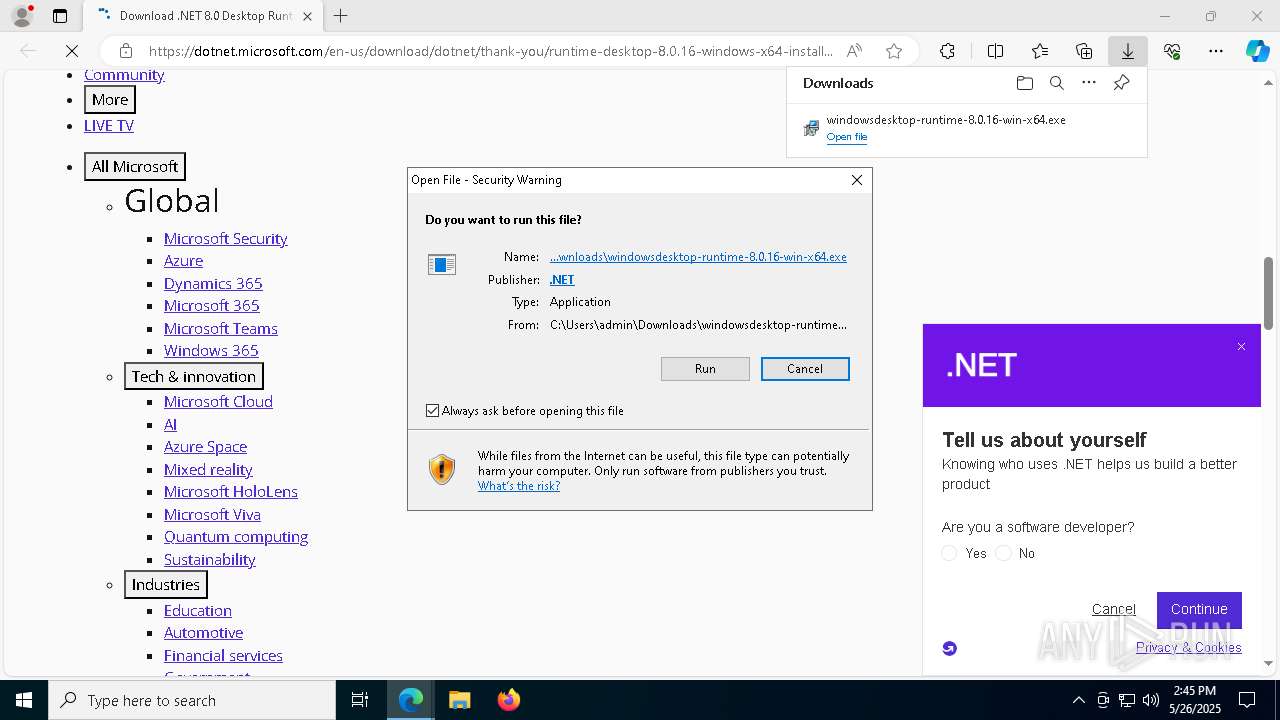Open notification center icon

point(1247,700)
